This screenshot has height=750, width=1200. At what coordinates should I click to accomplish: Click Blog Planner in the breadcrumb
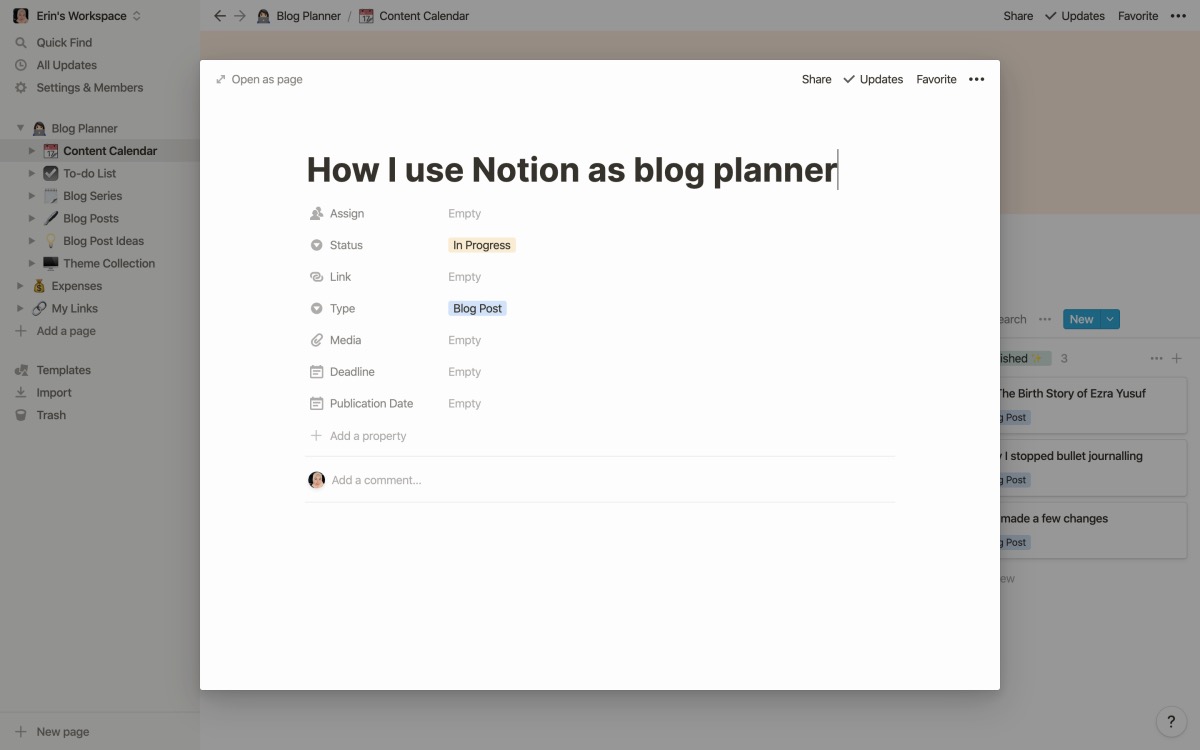coord(299,16)
